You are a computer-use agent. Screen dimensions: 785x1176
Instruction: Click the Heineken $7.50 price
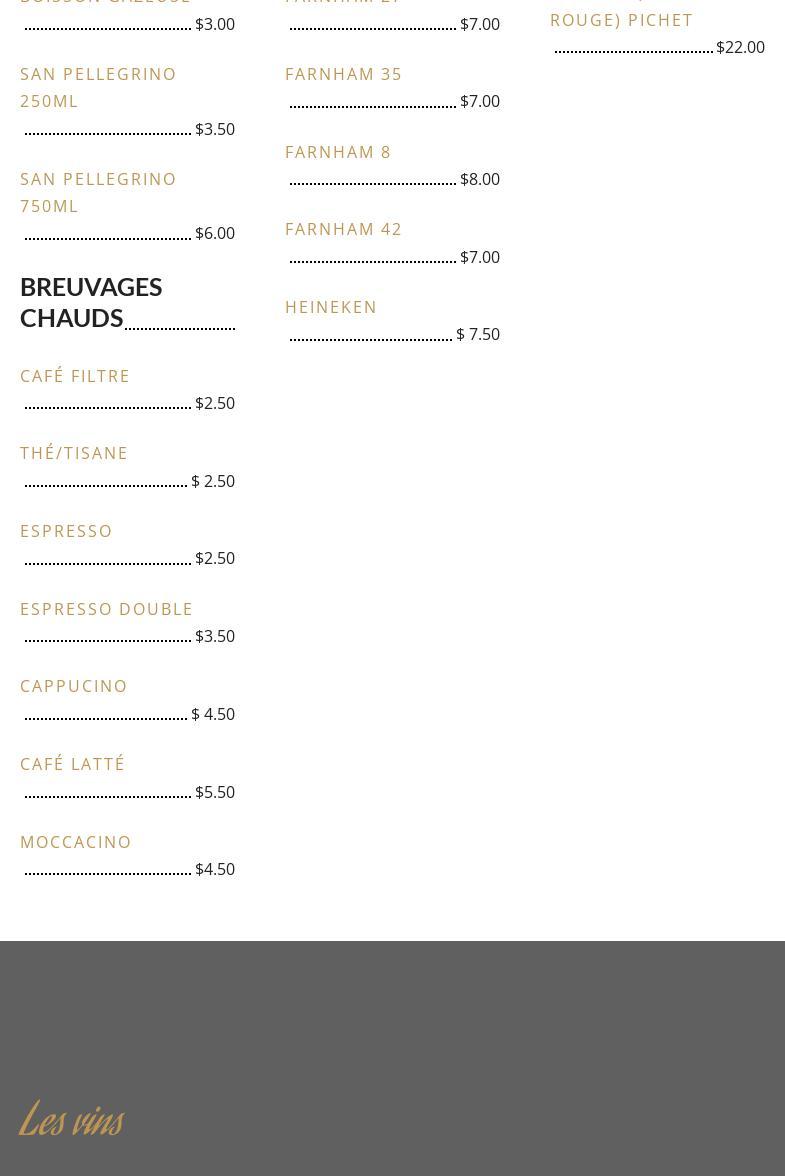[478, 334]
